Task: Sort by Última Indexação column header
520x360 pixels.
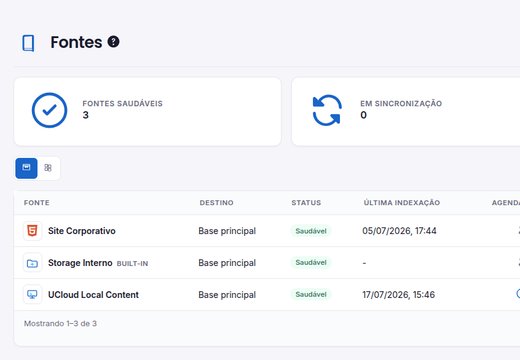Action: click(402, 203)
